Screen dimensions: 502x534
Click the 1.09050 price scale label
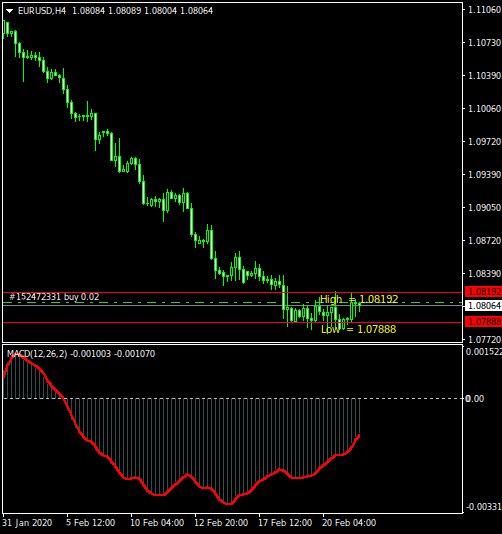pyautogui.click(x=484, y=208)
